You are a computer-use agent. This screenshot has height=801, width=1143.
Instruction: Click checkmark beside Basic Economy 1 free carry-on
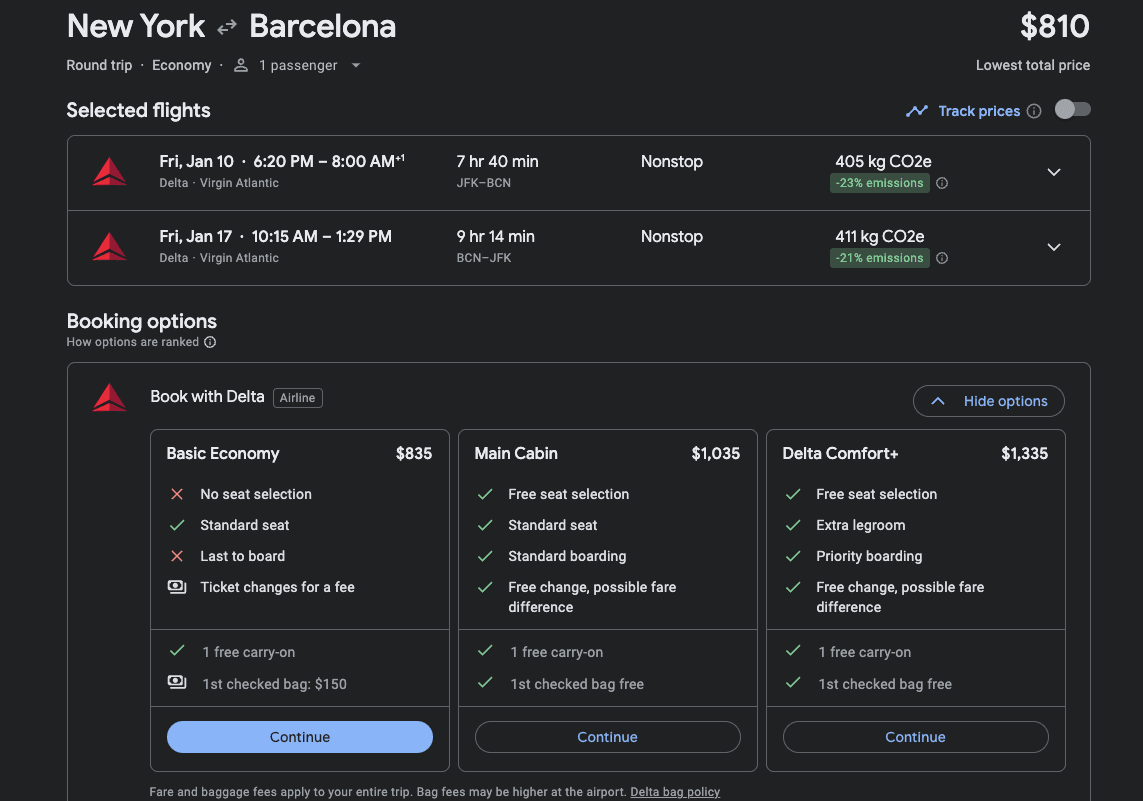click(176, 650)
